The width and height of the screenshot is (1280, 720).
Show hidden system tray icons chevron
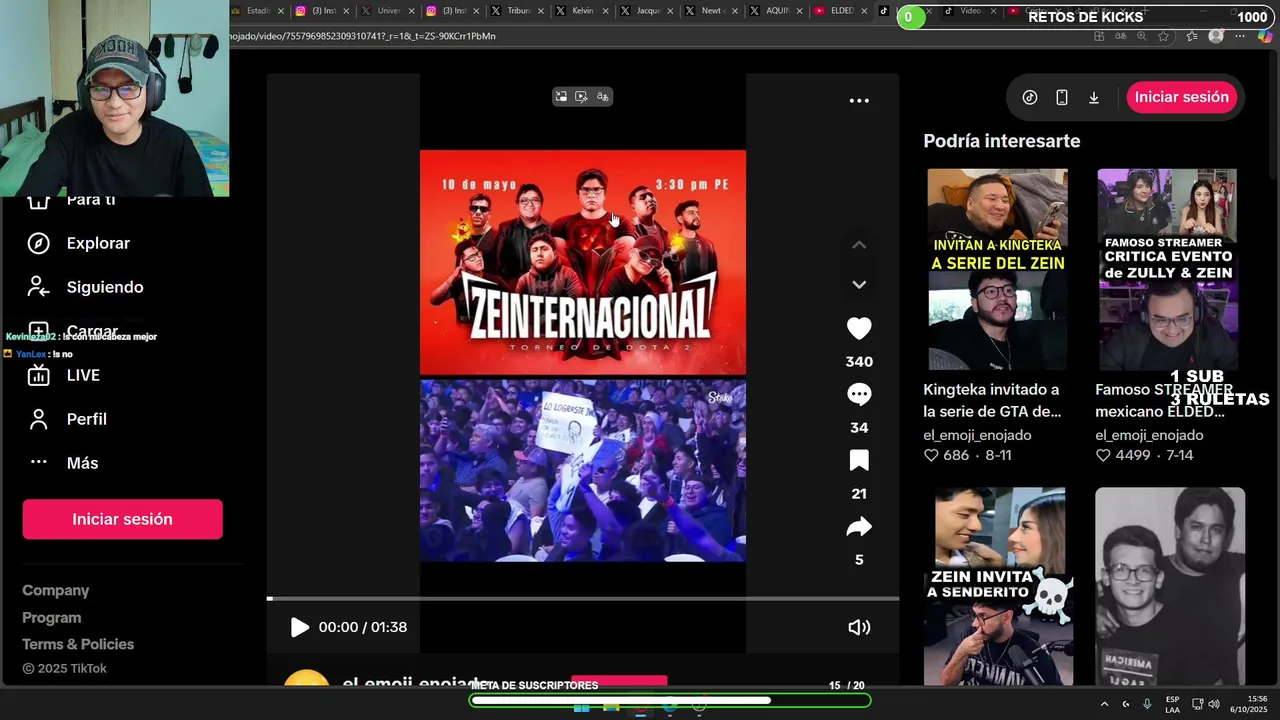pos(1104,704)
